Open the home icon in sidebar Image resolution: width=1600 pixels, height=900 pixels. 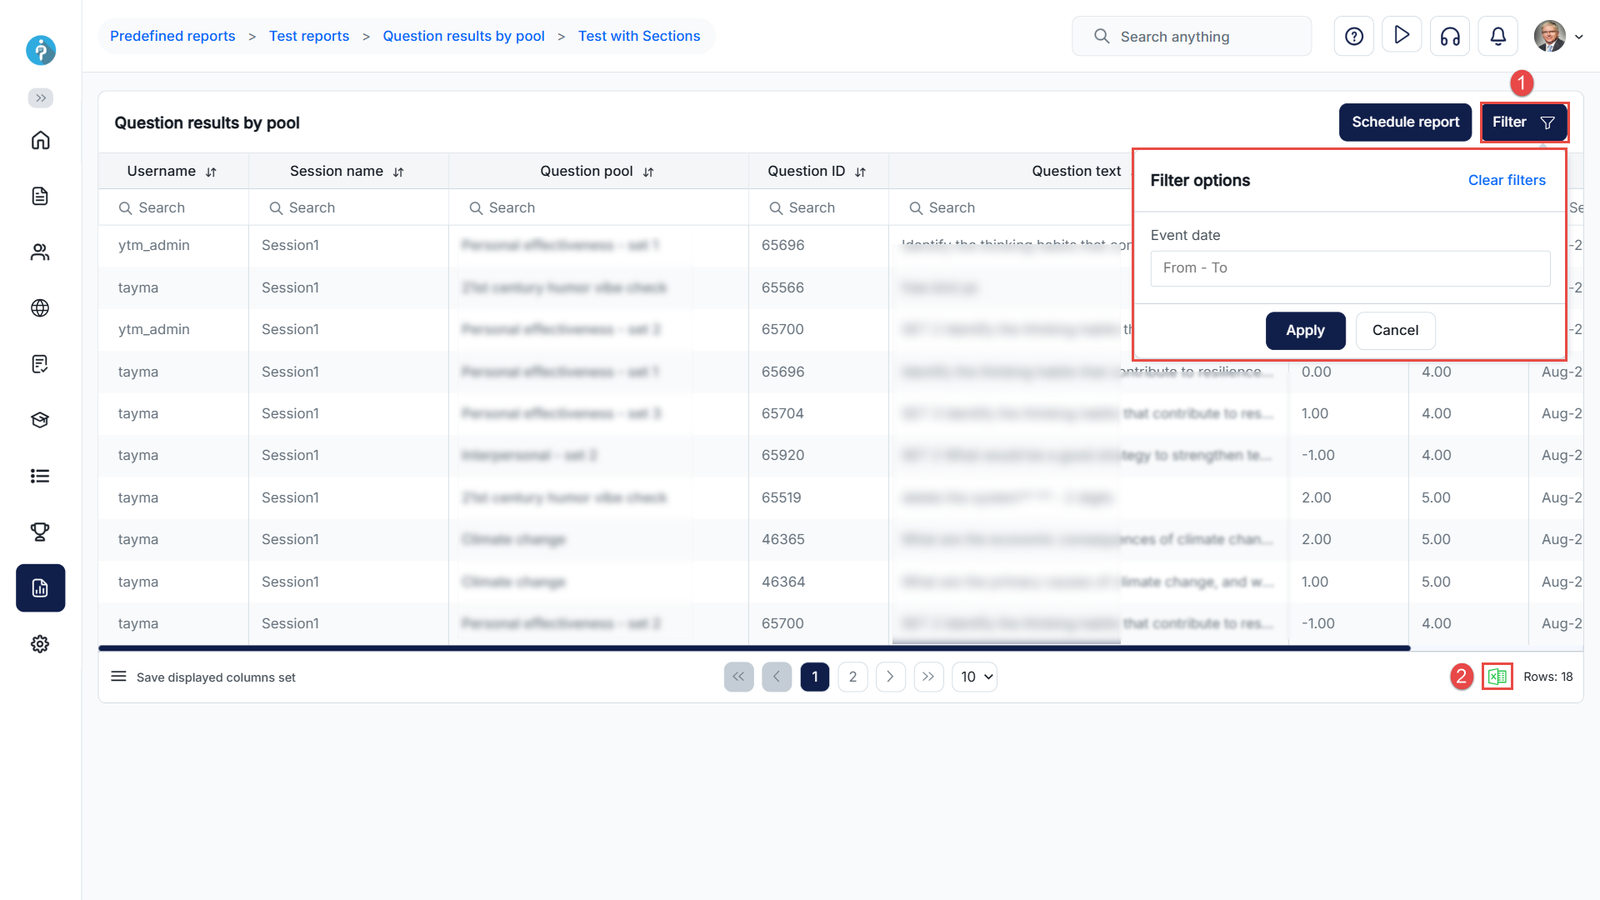pos(40,141)
